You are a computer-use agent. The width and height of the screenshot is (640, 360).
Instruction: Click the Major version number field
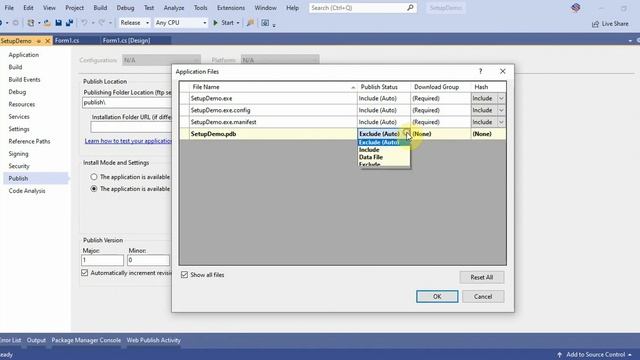[x=102, y=260]
